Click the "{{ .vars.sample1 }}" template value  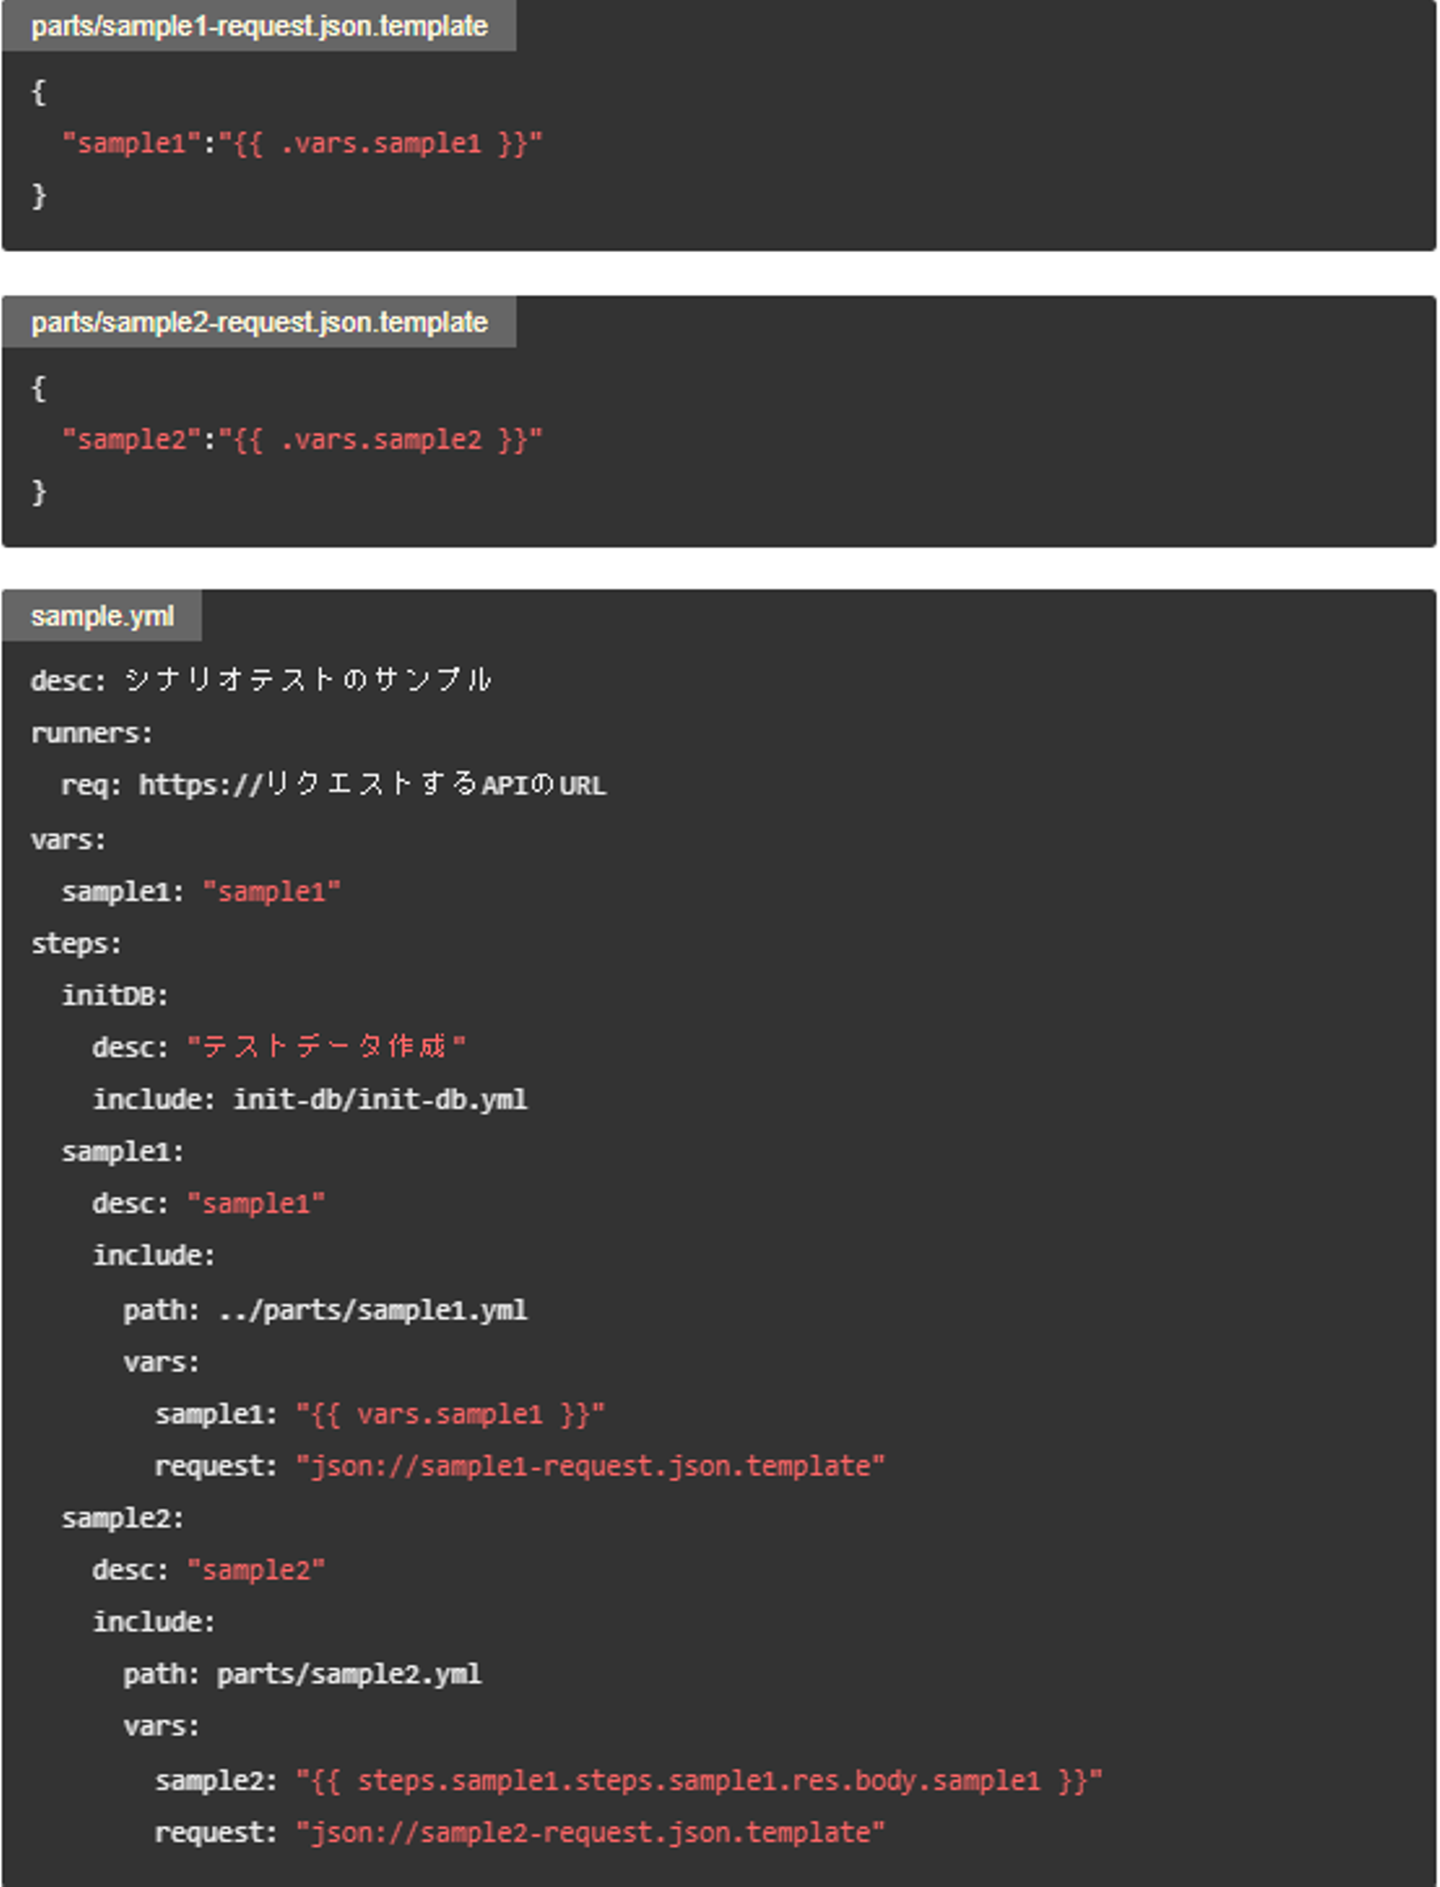[x=380, y=144]
